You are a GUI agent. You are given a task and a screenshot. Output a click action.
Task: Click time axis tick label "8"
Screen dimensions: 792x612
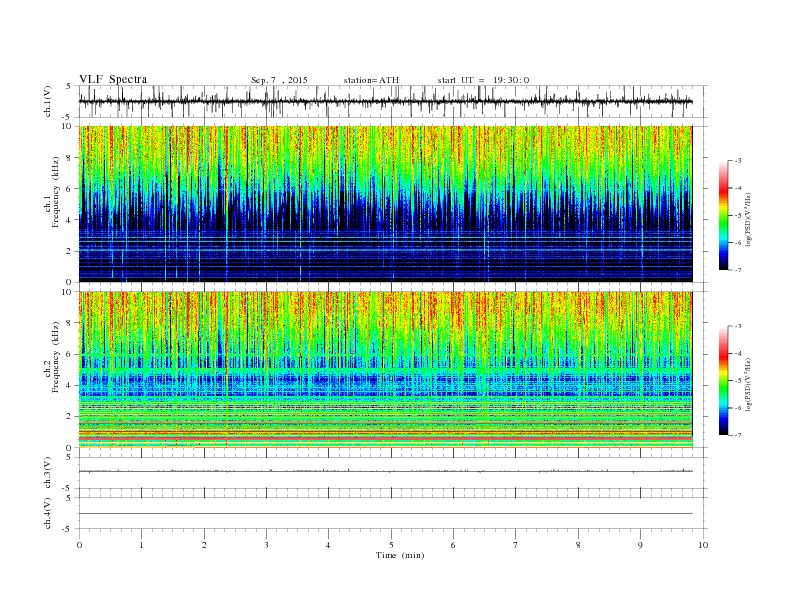(x=578, y=545)
